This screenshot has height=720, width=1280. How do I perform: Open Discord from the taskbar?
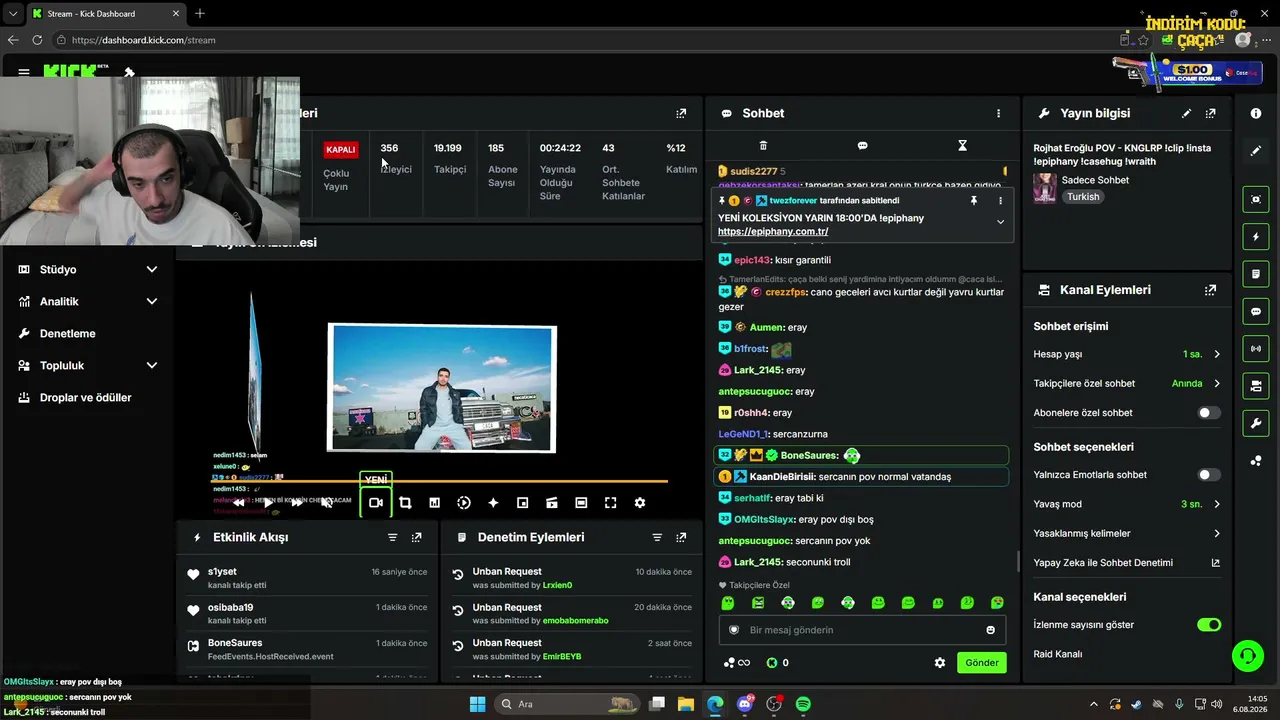click(x=745, y=704)
